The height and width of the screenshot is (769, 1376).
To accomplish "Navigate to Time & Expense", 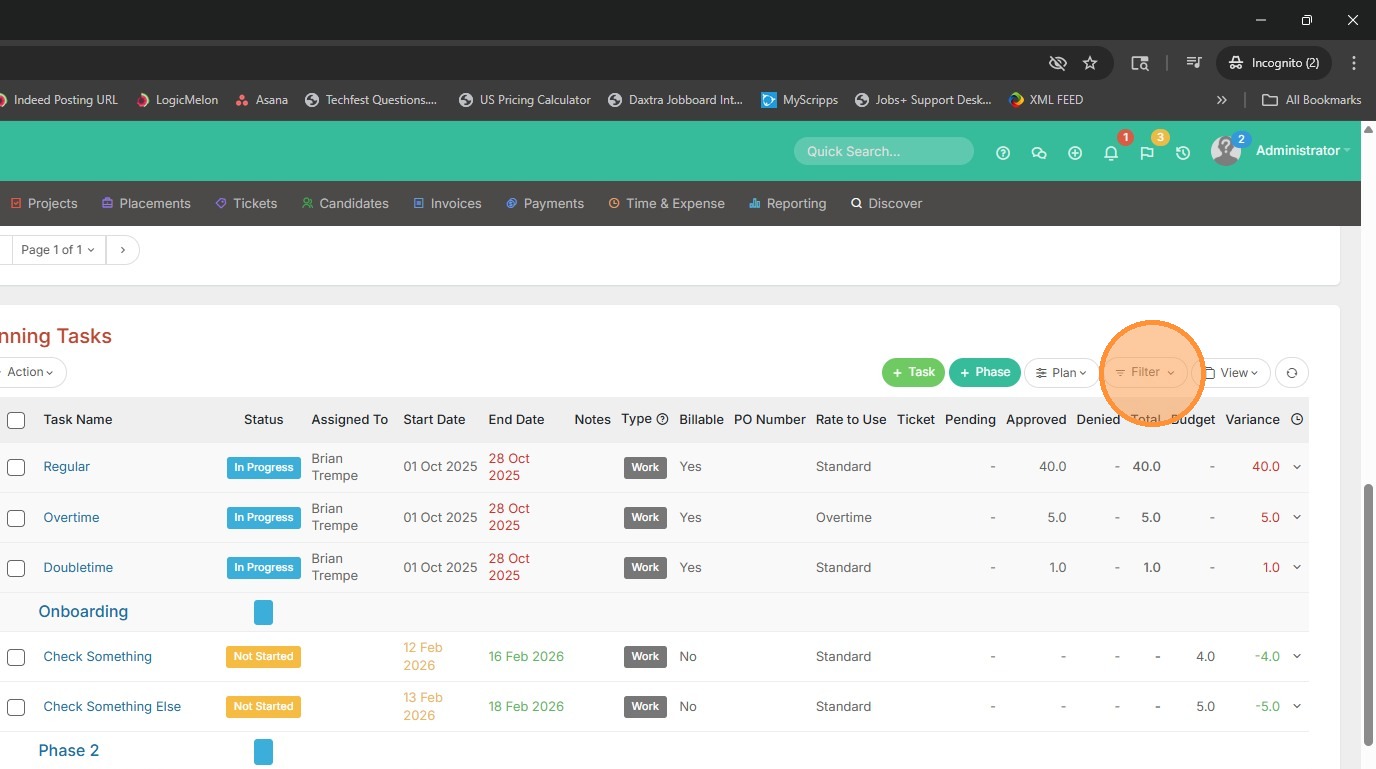I will coord(666,204).
